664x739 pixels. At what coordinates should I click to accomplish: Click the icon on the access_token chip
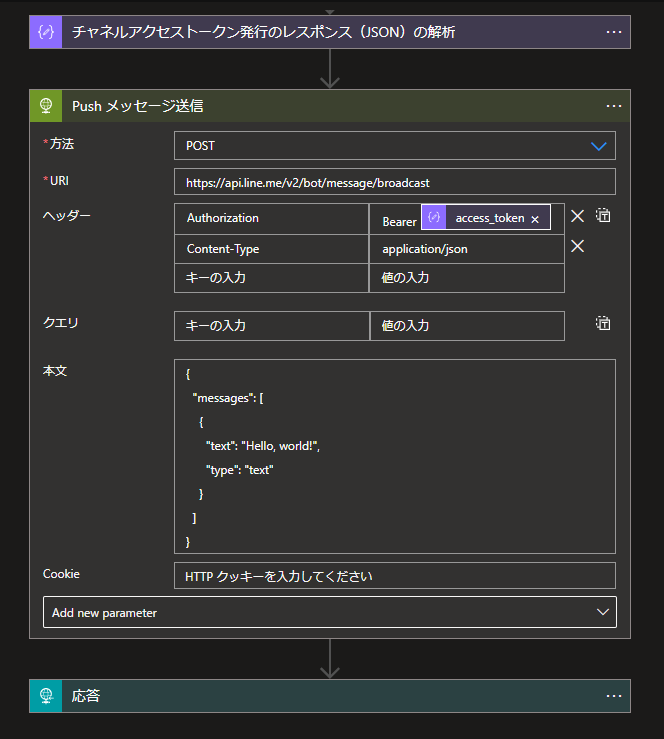point(434,217)
